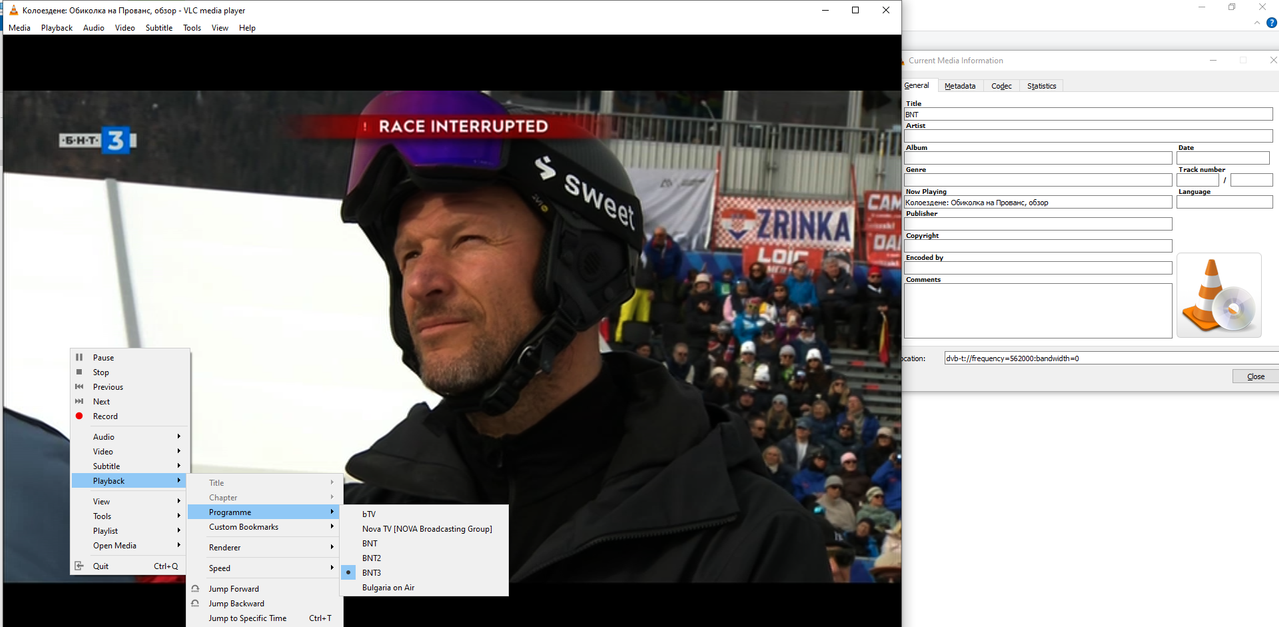1279x627 pixels.
Task: Click the Location field with dvb-t URL
Action: [x=1111, y=357]
